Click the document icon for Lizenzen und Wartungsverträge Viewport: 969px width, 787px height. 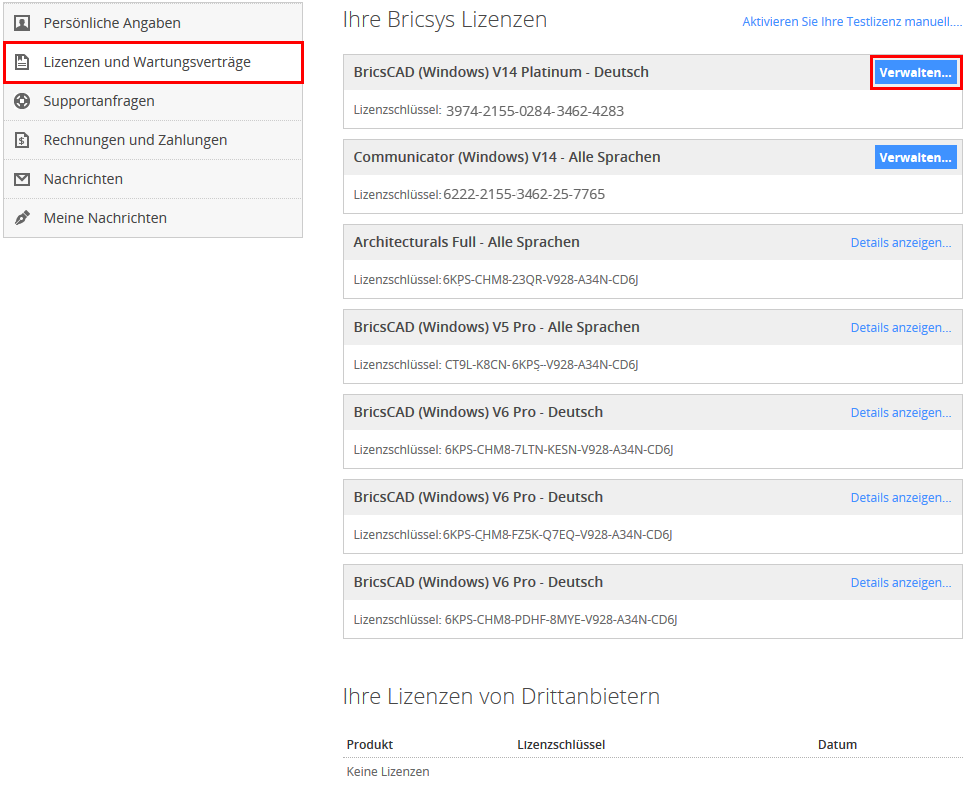click(x=22, y=62)
